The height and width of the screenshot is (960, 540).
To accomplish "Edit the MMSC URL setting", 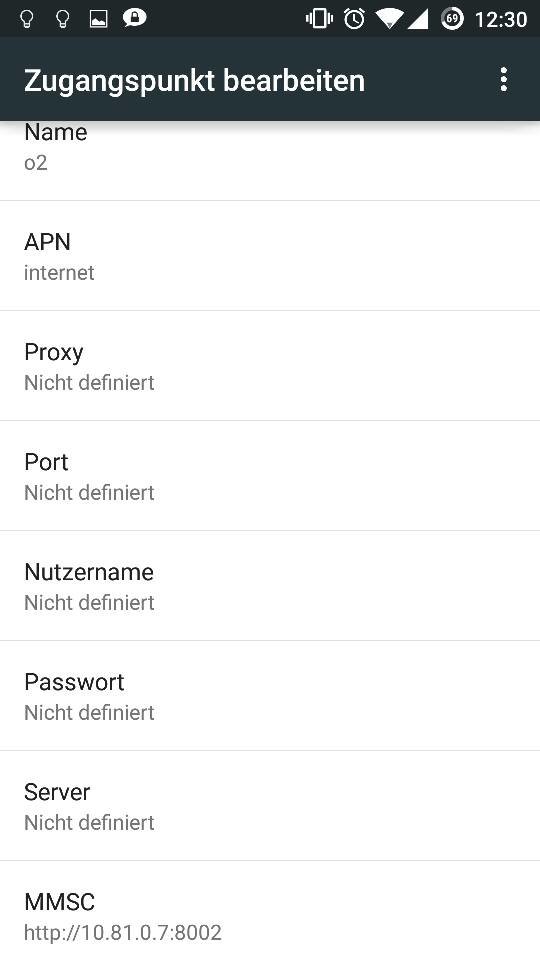I will (x=270, y=911).
